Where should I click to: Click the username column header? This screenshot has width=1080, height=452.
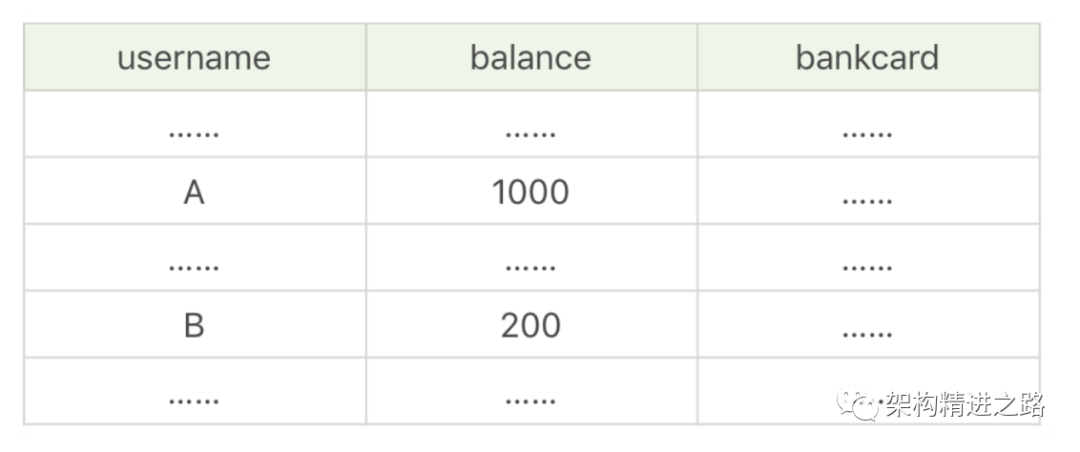pos(194,57)
